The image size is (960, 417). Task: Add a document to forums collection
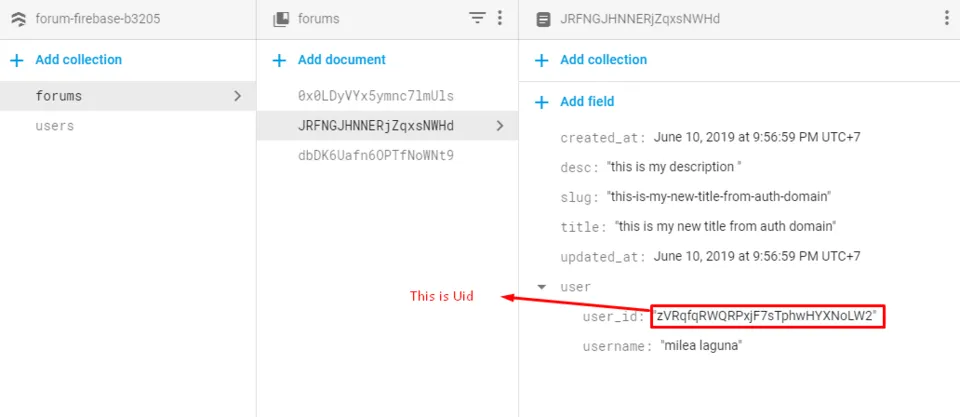[342, 59]
